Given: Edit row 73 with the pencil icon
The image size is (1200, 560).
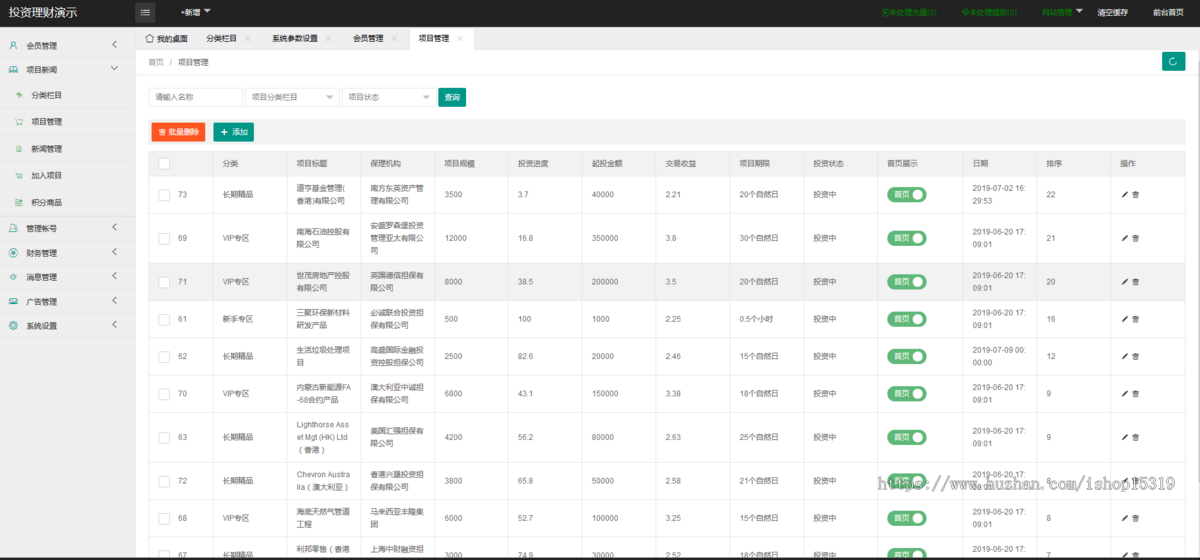Looking at the screenshot, I should 1125,195.
